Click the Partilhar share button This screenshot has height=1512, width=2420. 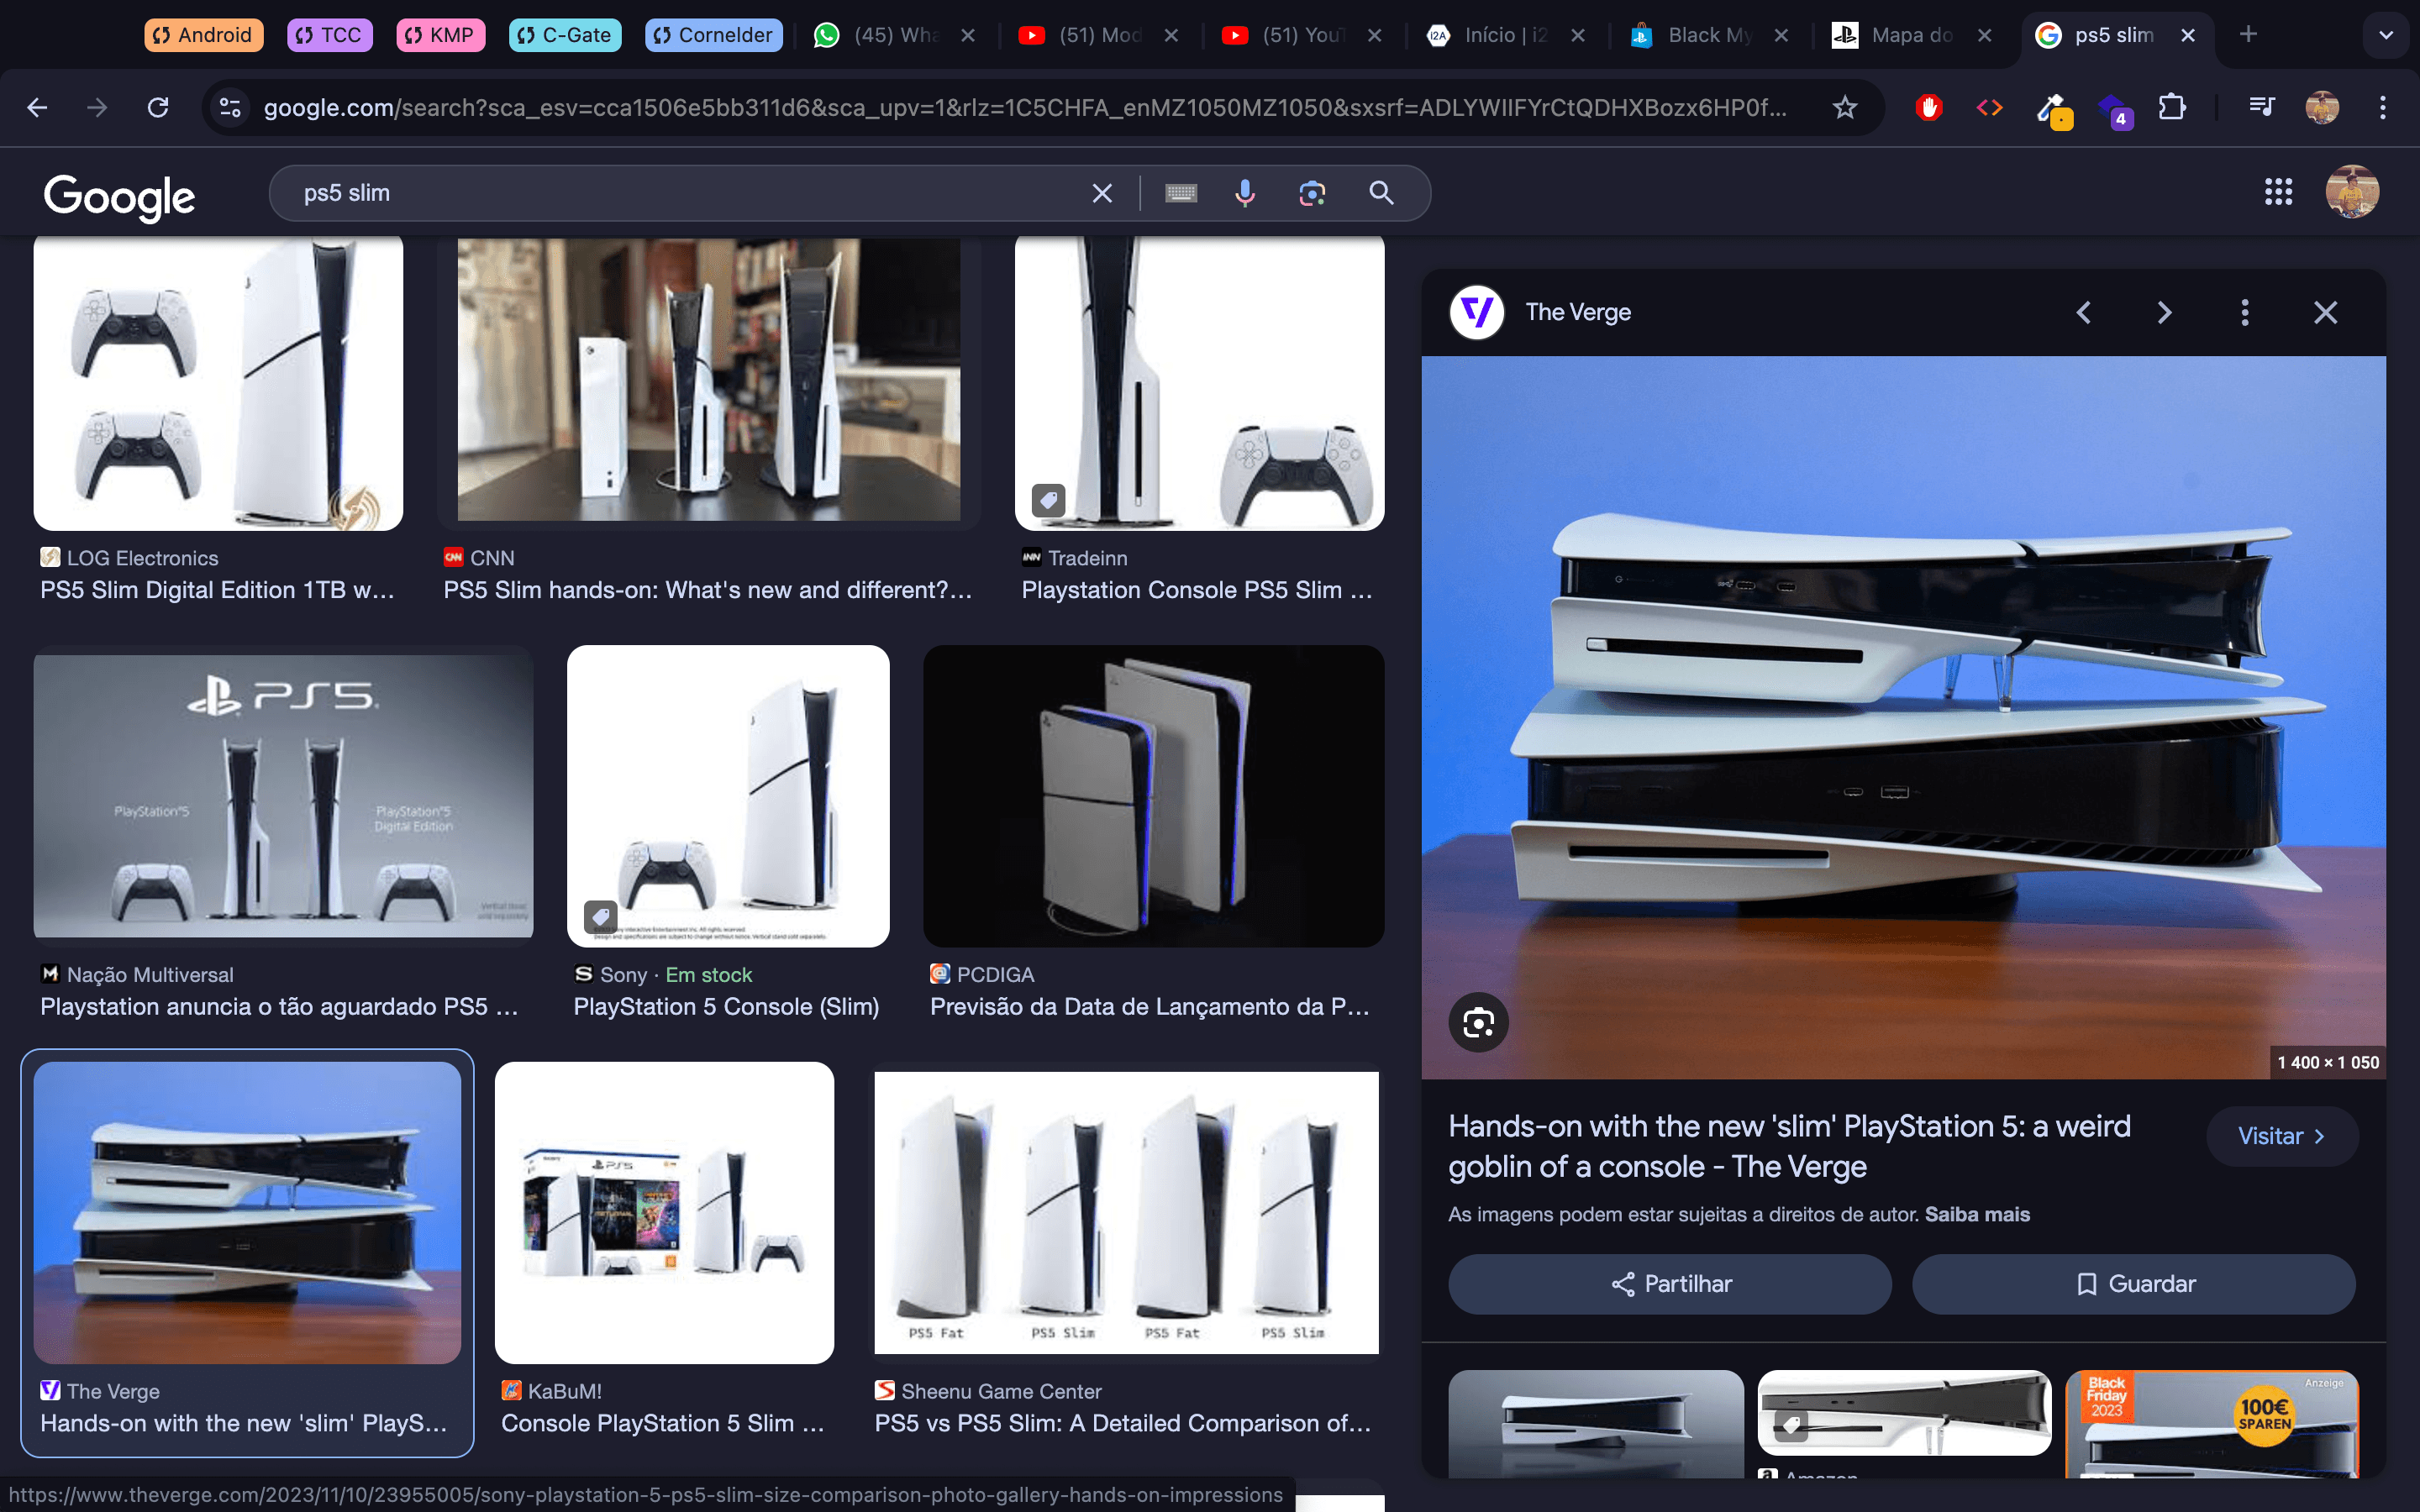coord(1670,1284)
